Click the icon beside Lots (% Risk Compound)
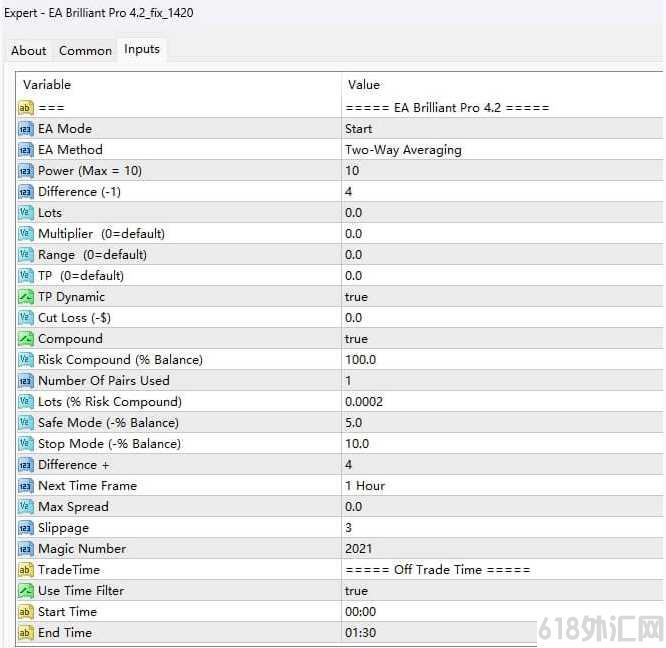The image size is (666, 648). coord(25,402)
